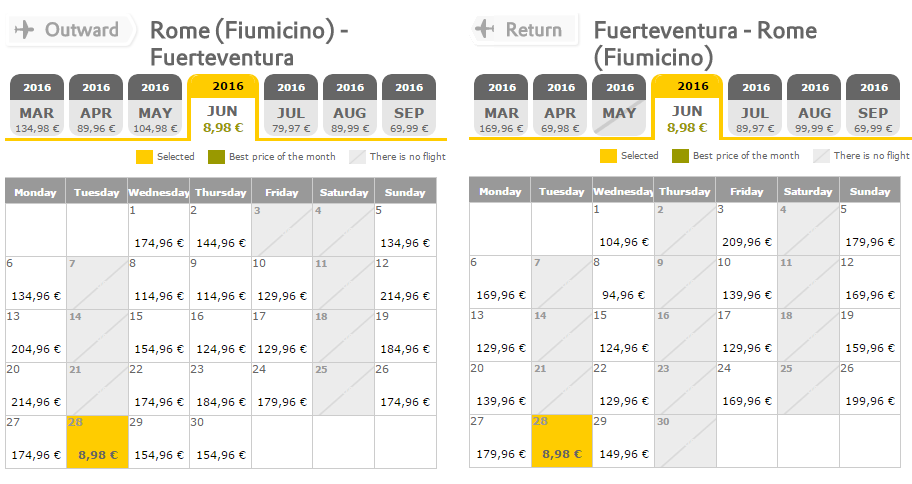This screenshot has height=484, width=912.
Task: Choose return June 29 fare 149,96 €
Action: [x=623, y=440]
